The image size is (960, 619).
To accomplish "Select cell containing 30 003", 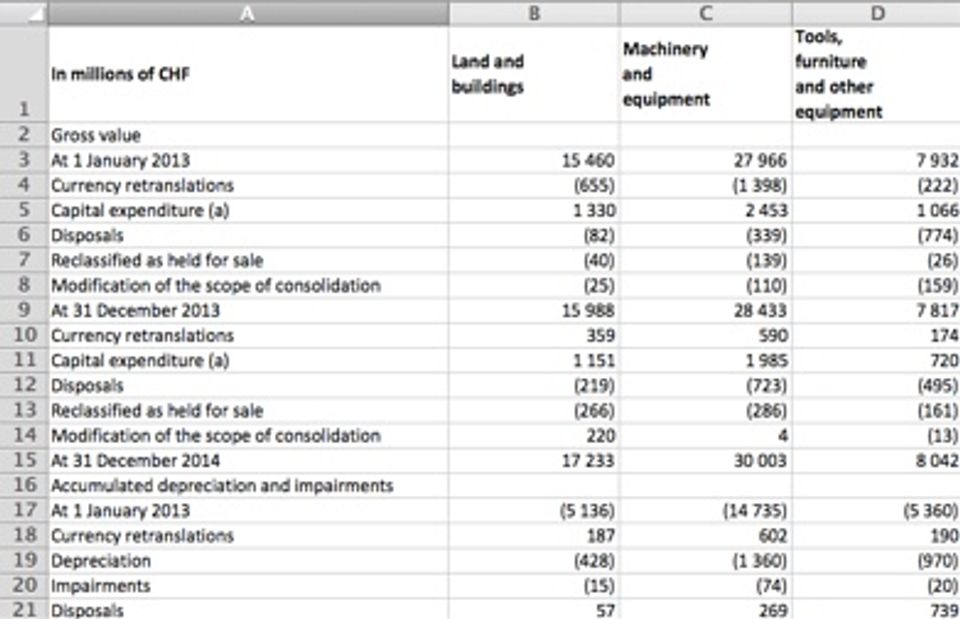I will pyautogui.click(x=706, y=460).
